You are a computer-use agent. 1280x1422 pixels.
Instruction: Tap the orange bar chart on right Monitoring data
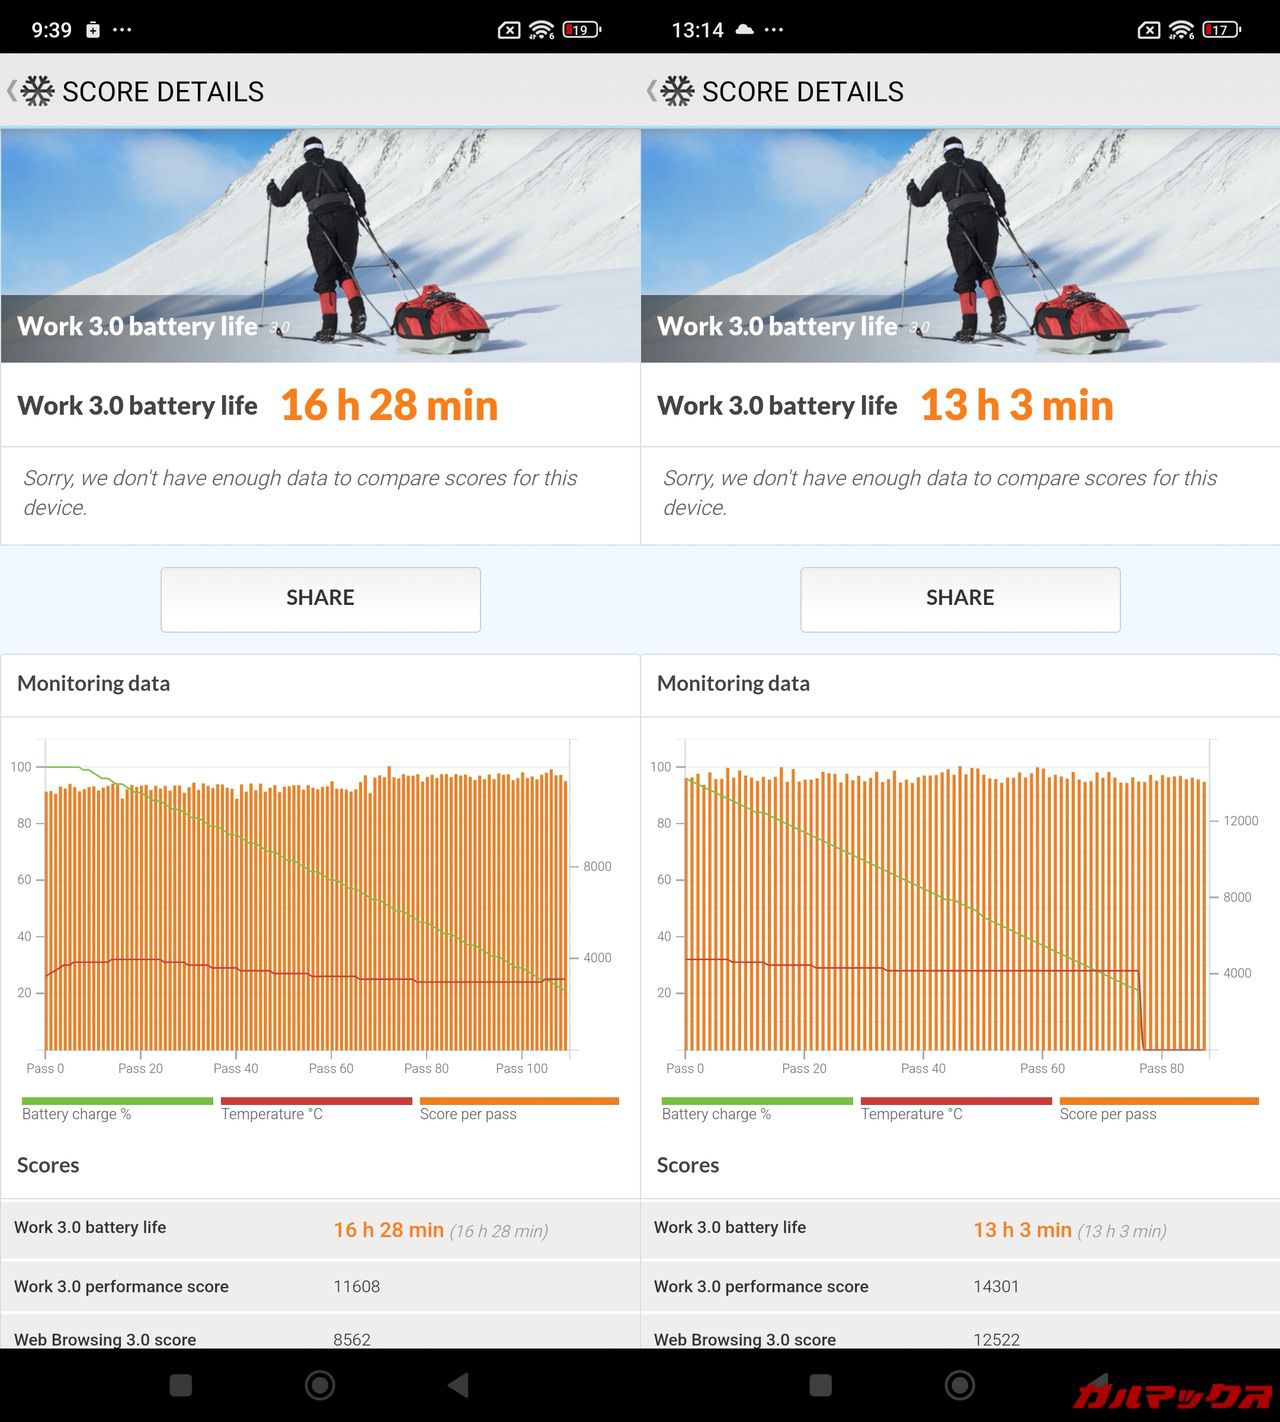coord(945,910)
